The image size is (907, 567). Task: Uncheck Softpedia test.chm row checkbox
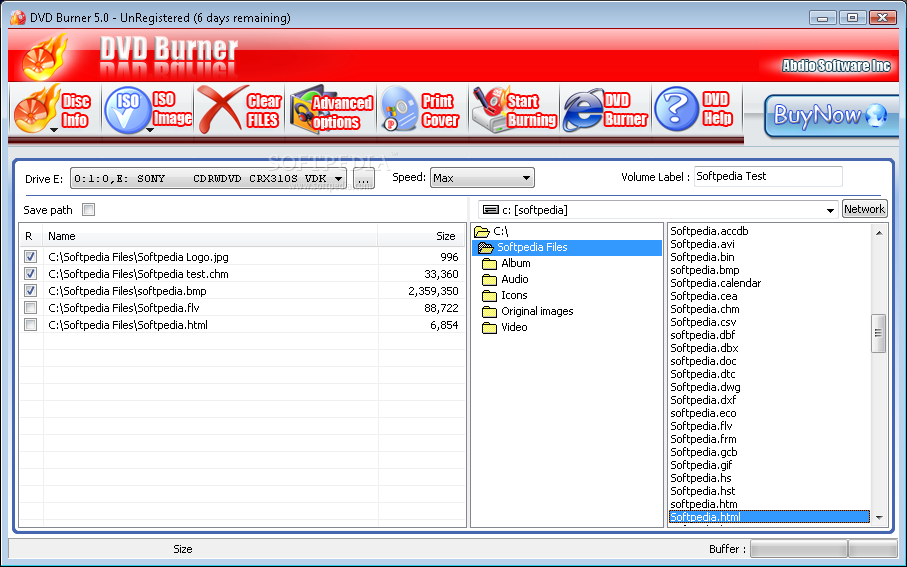[x=31, y=273]
